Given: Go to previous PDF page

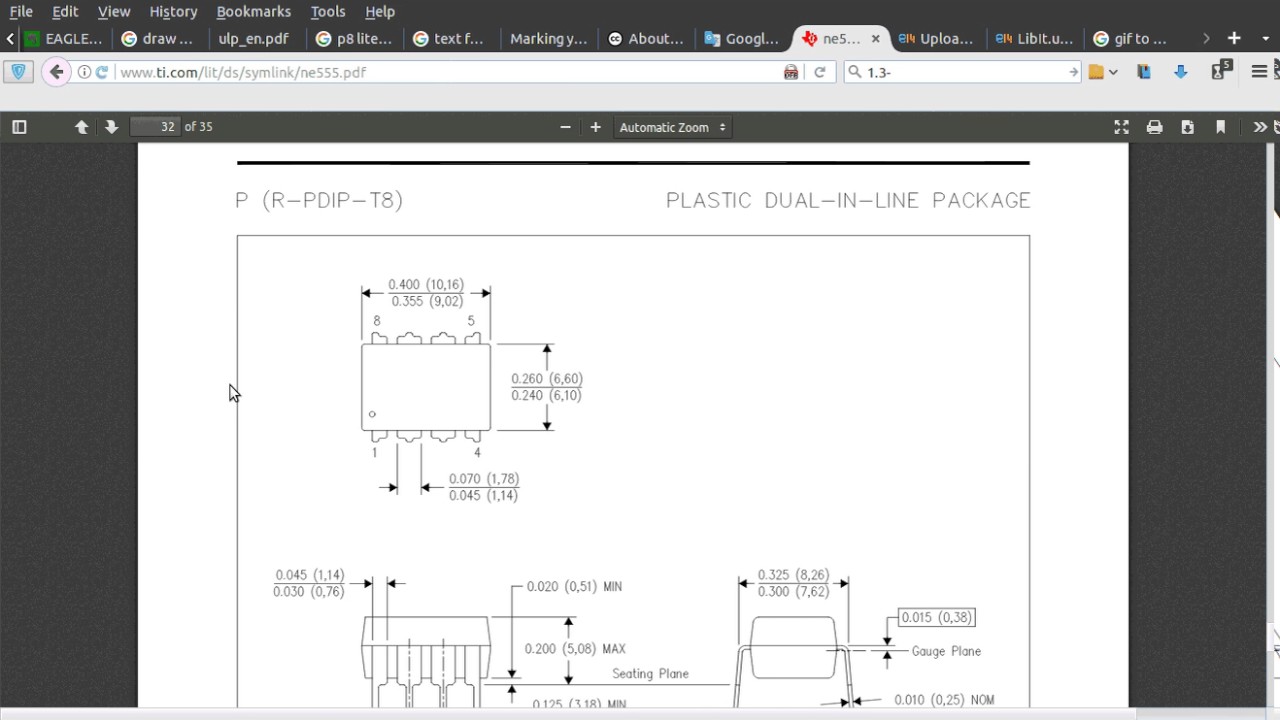Looking at the screenshot, I should coord(82,127).
